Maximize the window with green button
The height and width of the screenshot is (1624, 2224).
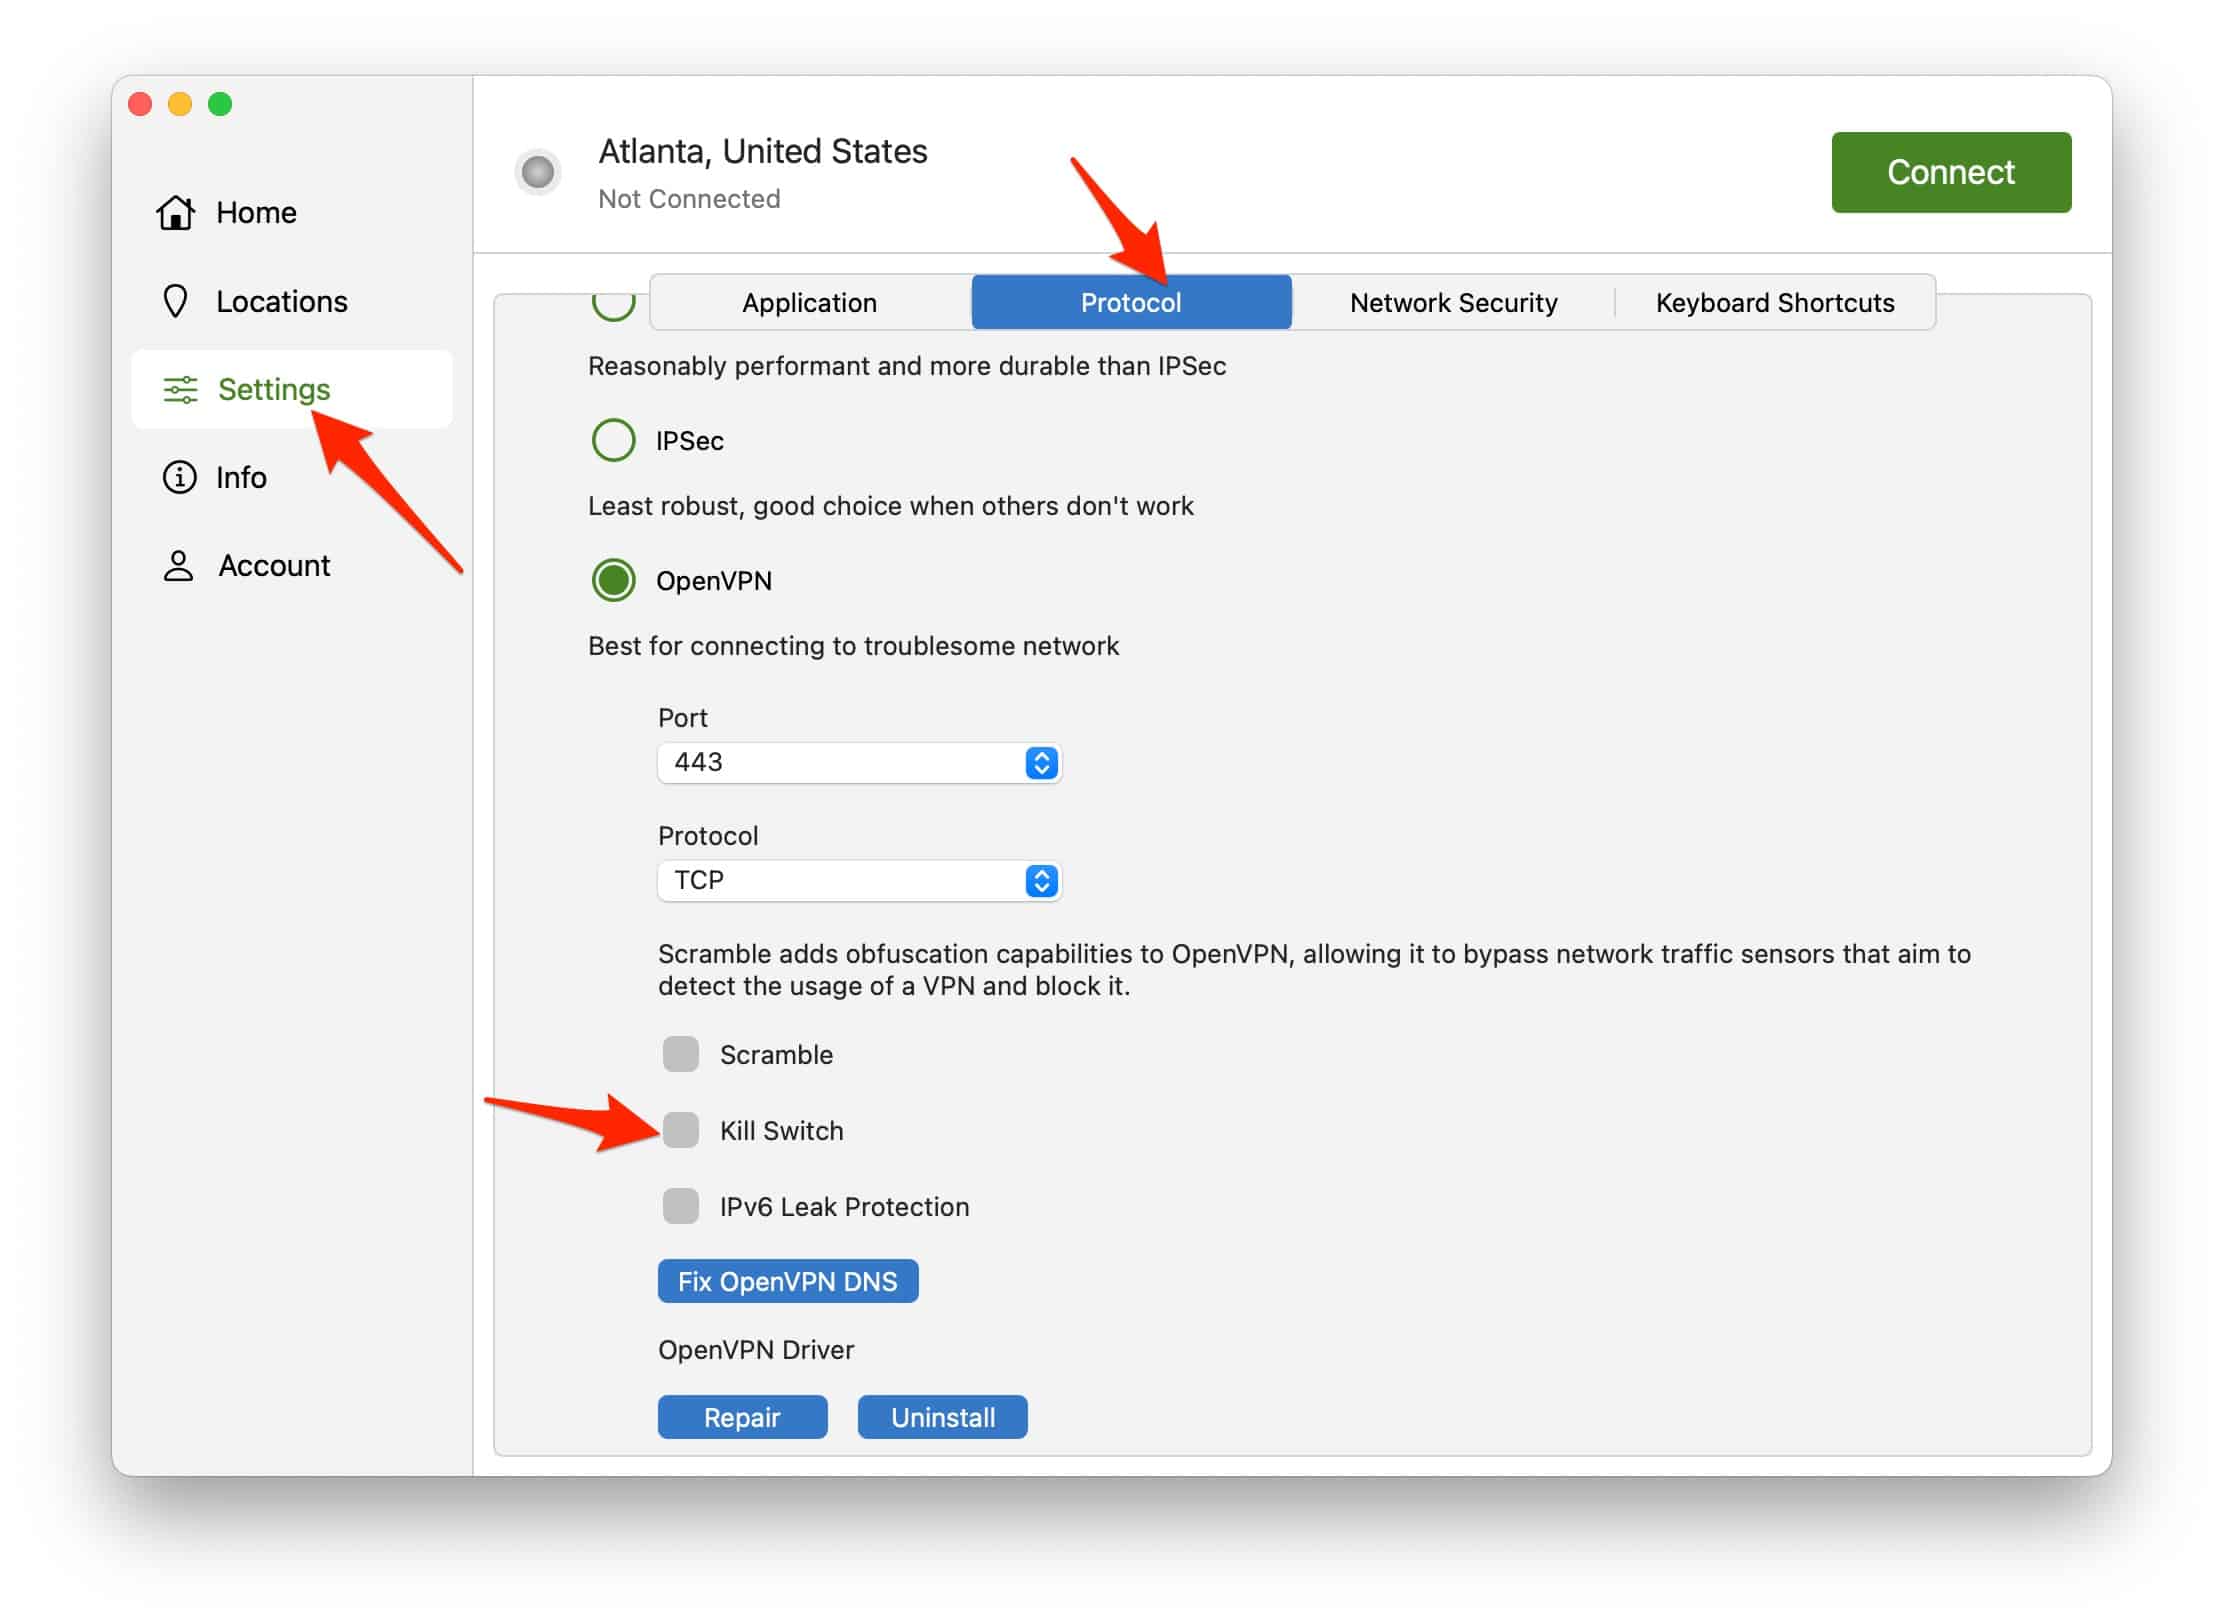[220, 104]
